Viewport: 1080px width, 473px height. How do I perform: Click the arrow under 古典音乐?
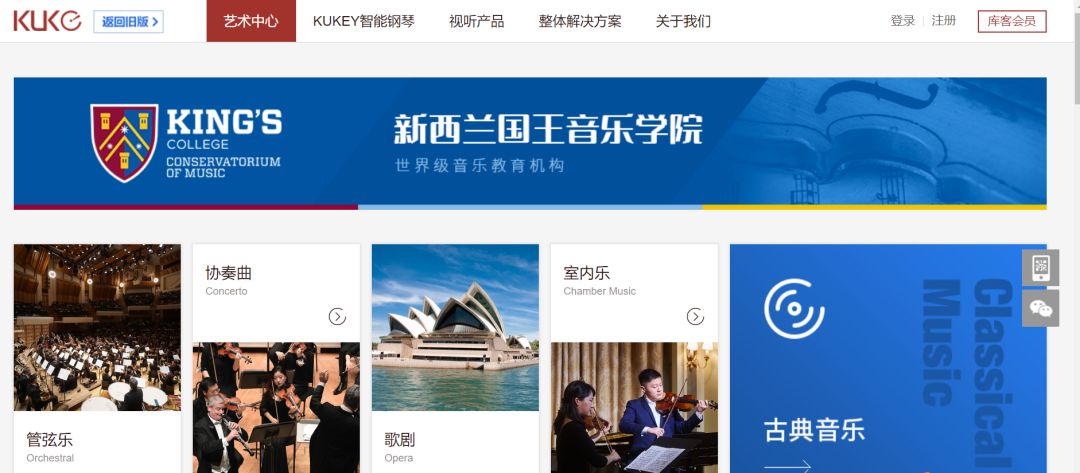point(787,466)
